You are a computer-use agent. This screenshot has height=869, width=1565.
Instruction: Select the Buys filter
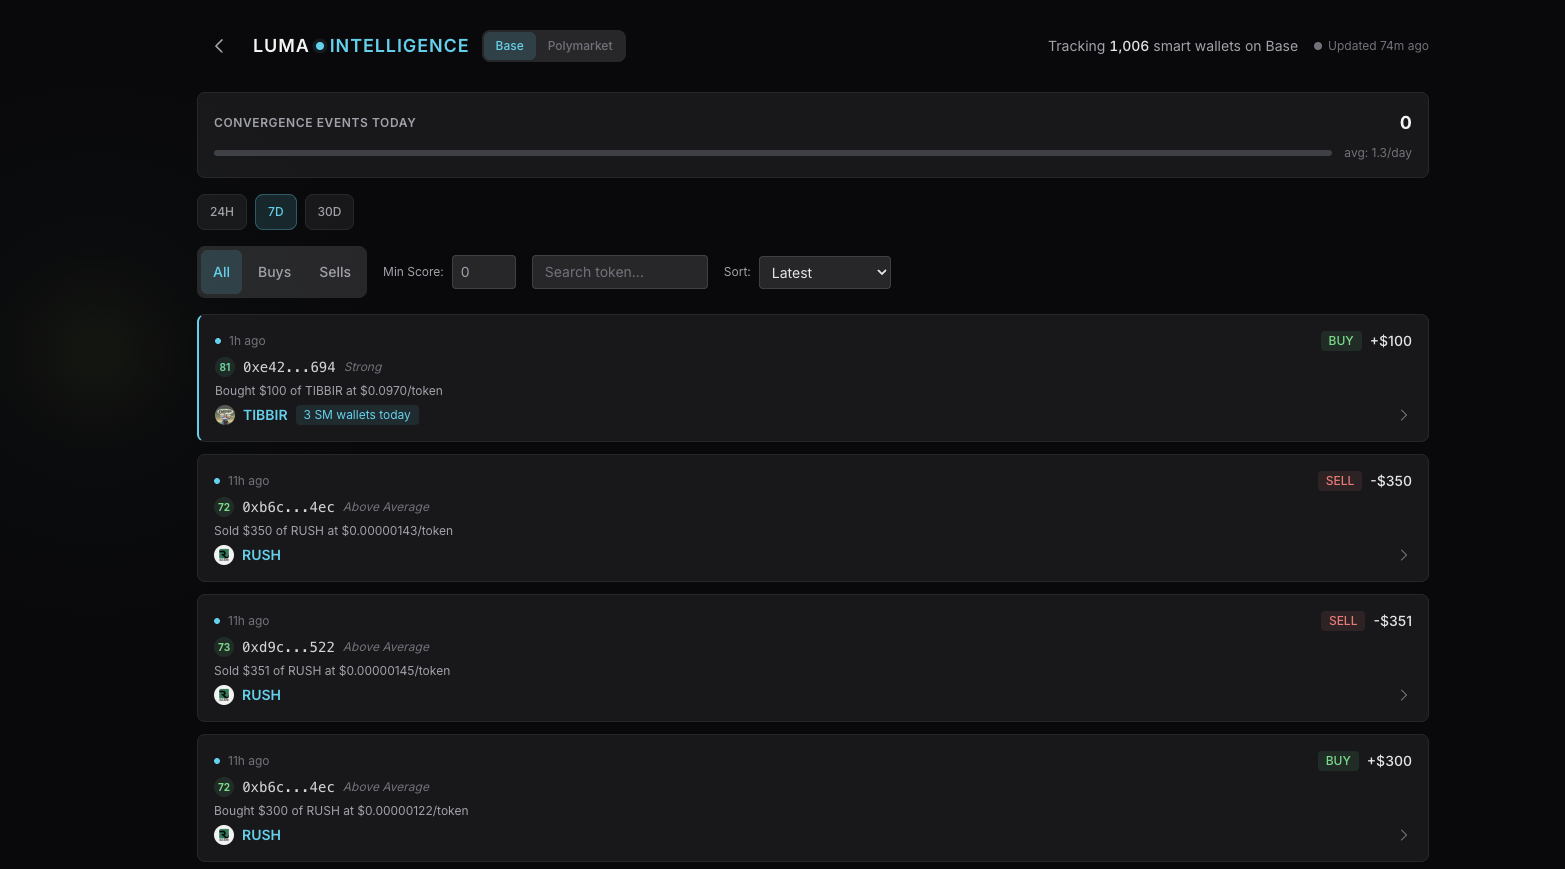point(274,271)
